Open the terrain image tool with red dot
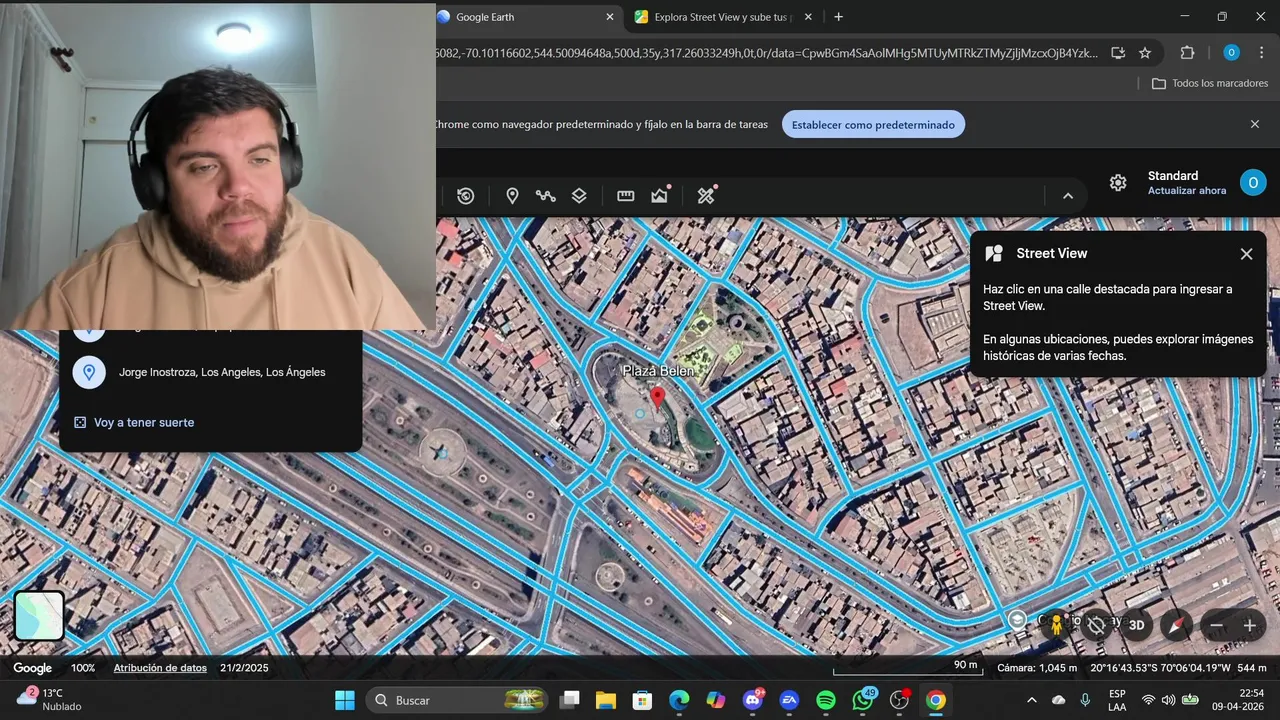This screenshot has height=720, width=1280. click(x=660, y=195)
